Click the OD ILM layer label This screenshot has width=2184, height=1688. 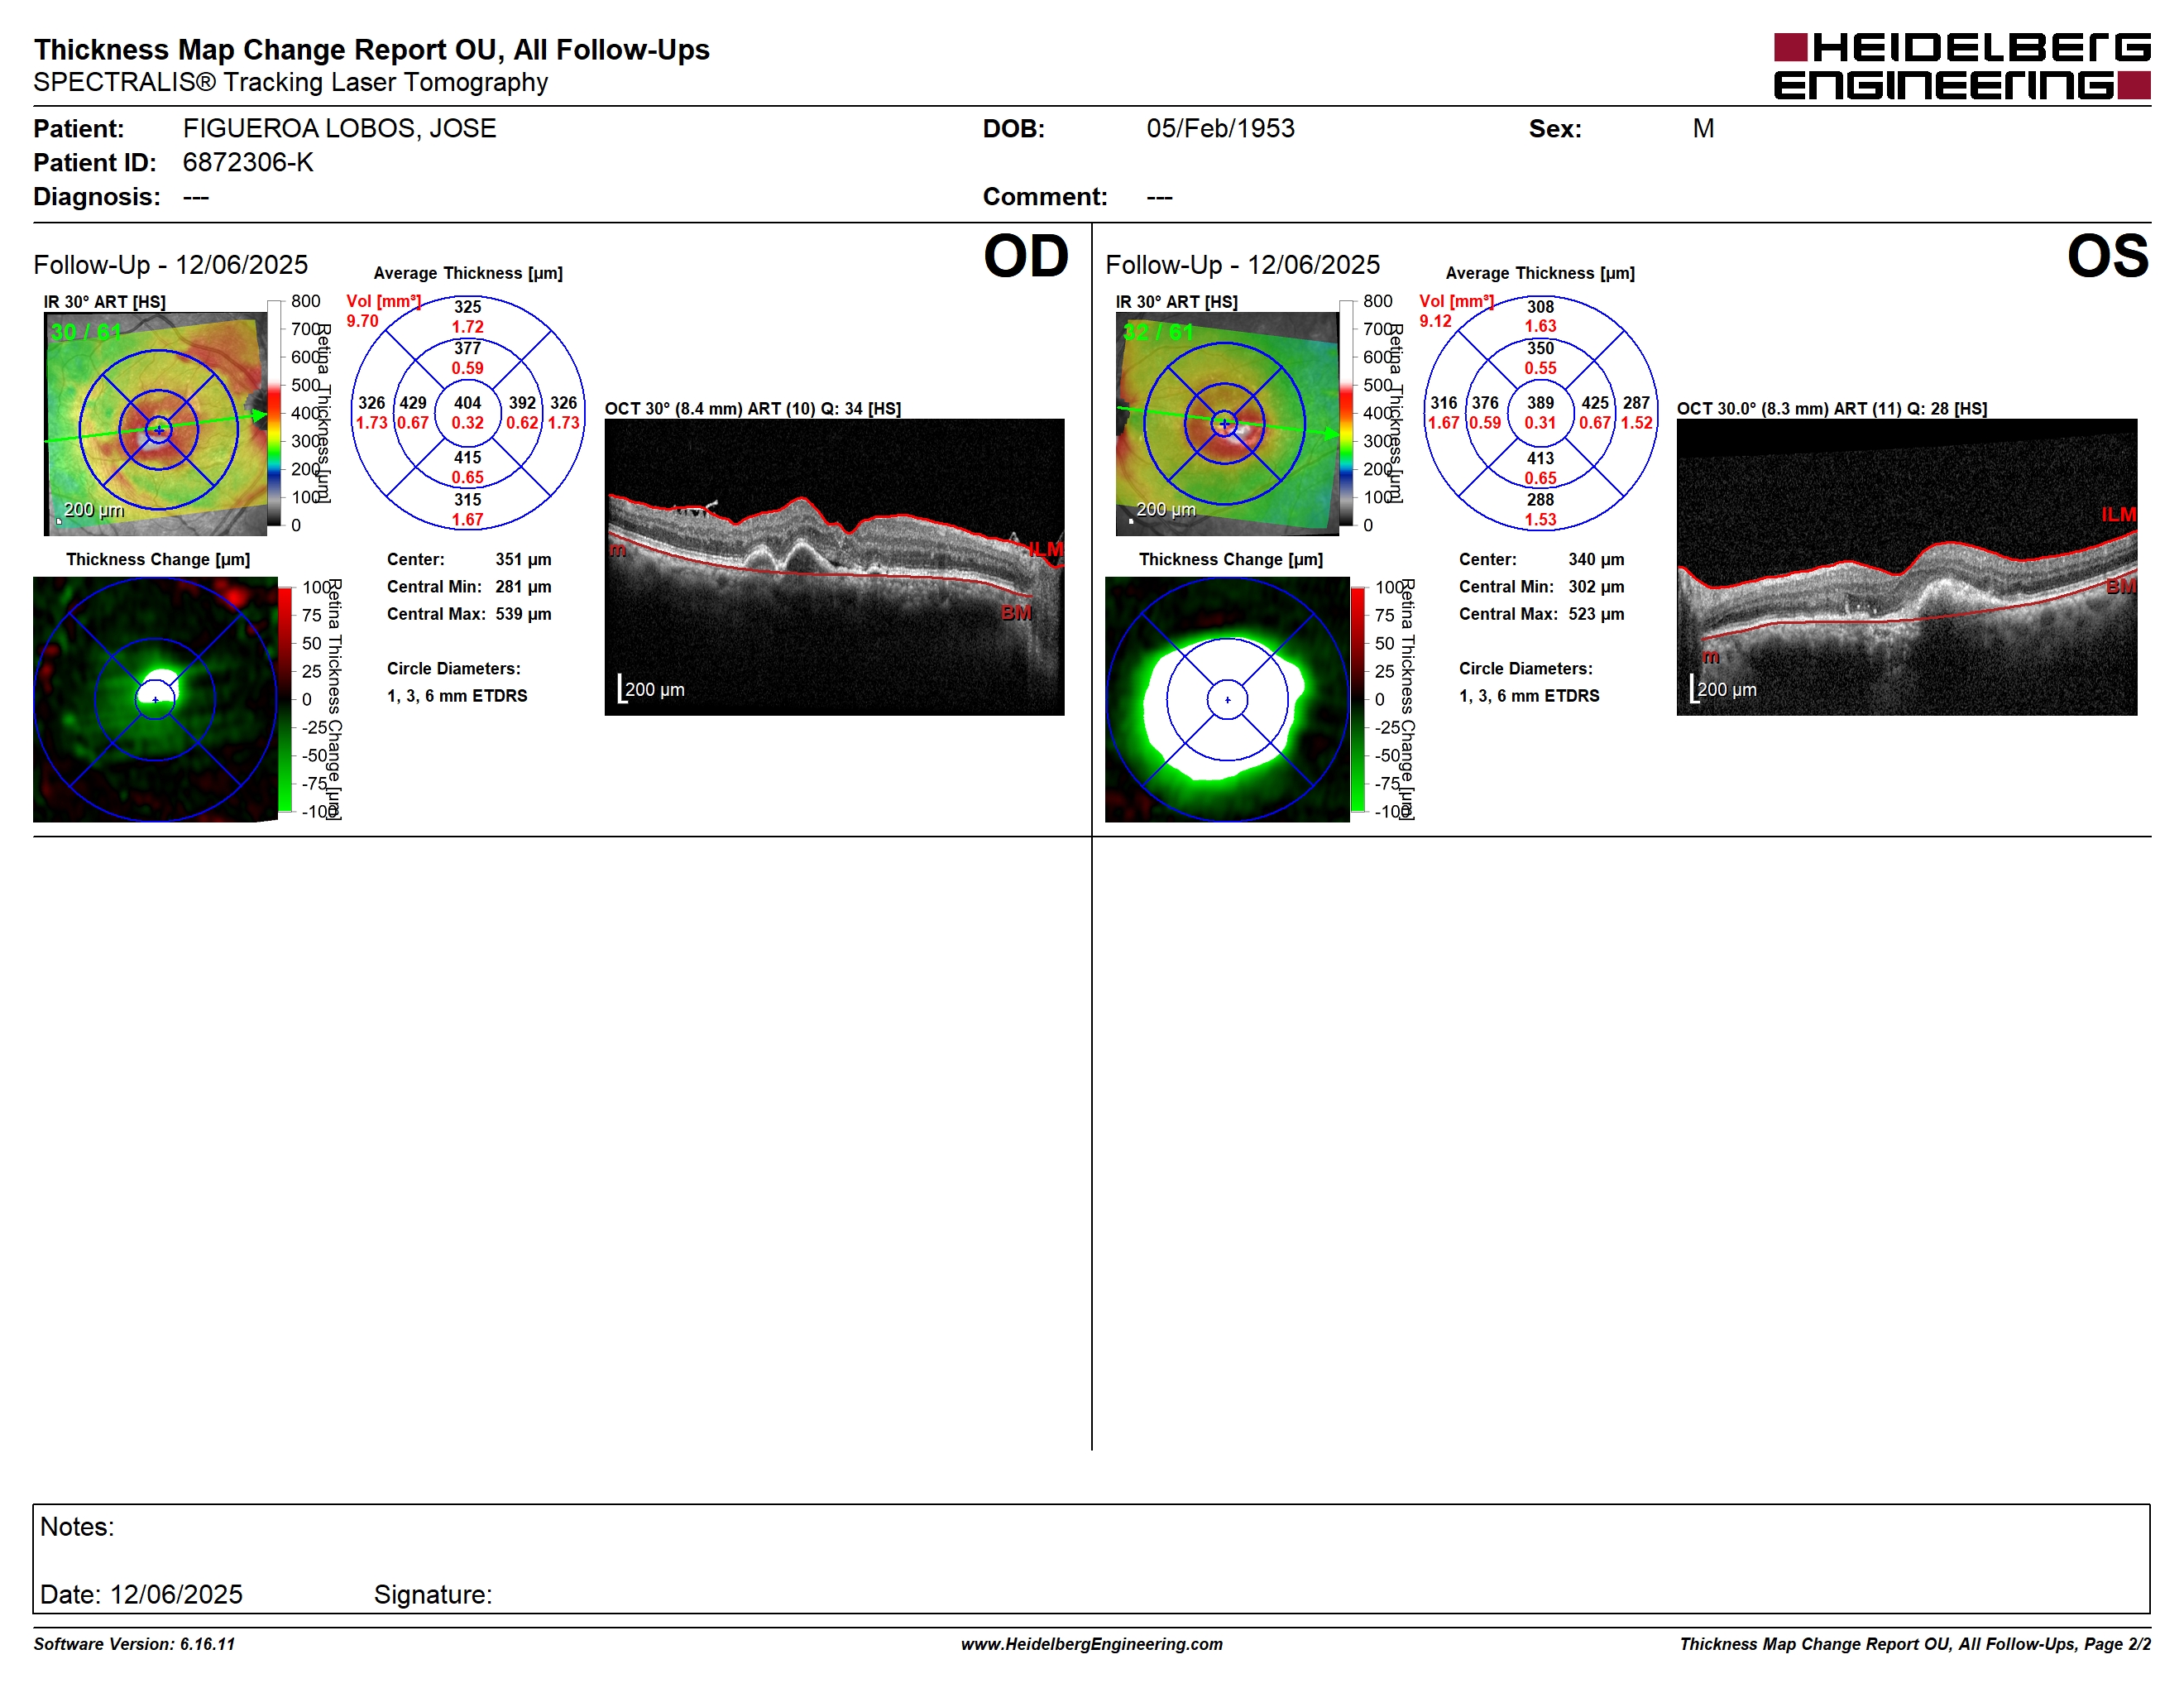[x=1046, y=549]
